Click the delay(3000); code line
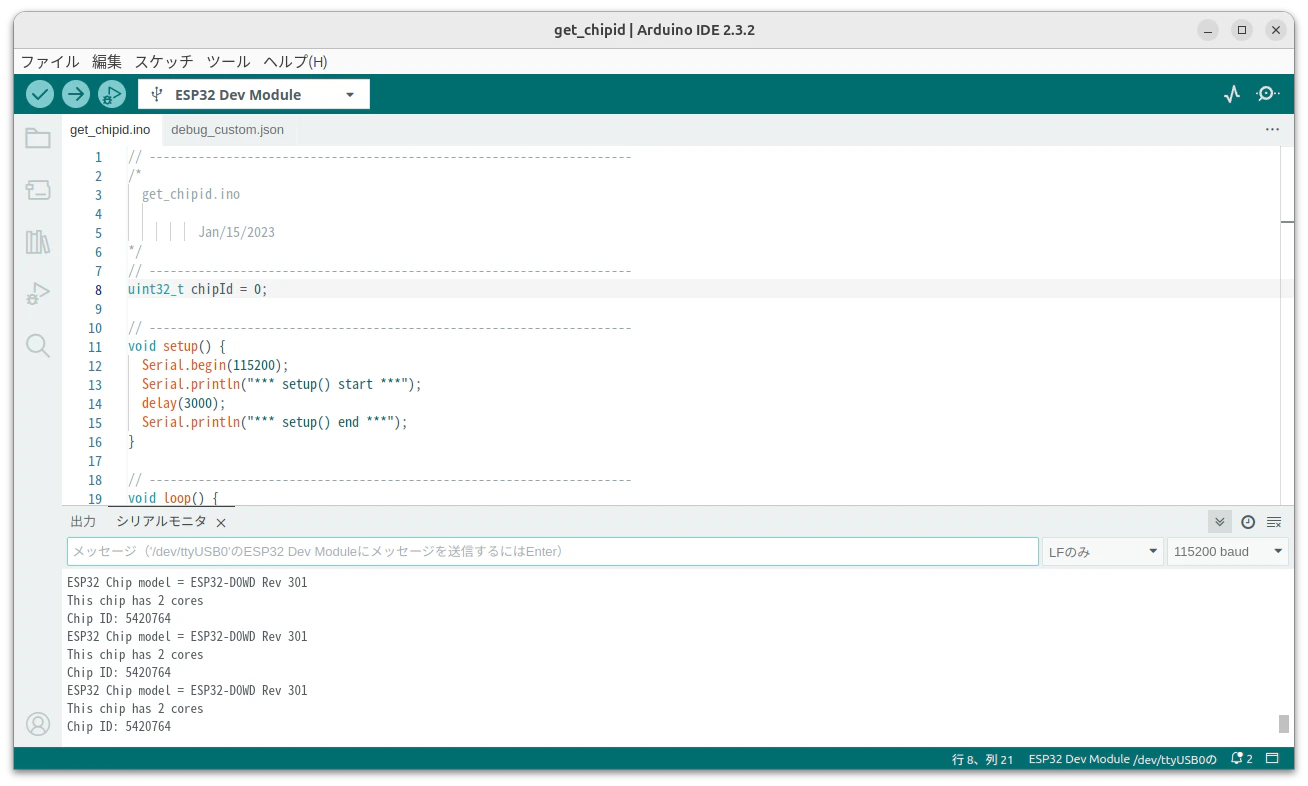This screenshot has height=786, width=1308. click(184, 403)
